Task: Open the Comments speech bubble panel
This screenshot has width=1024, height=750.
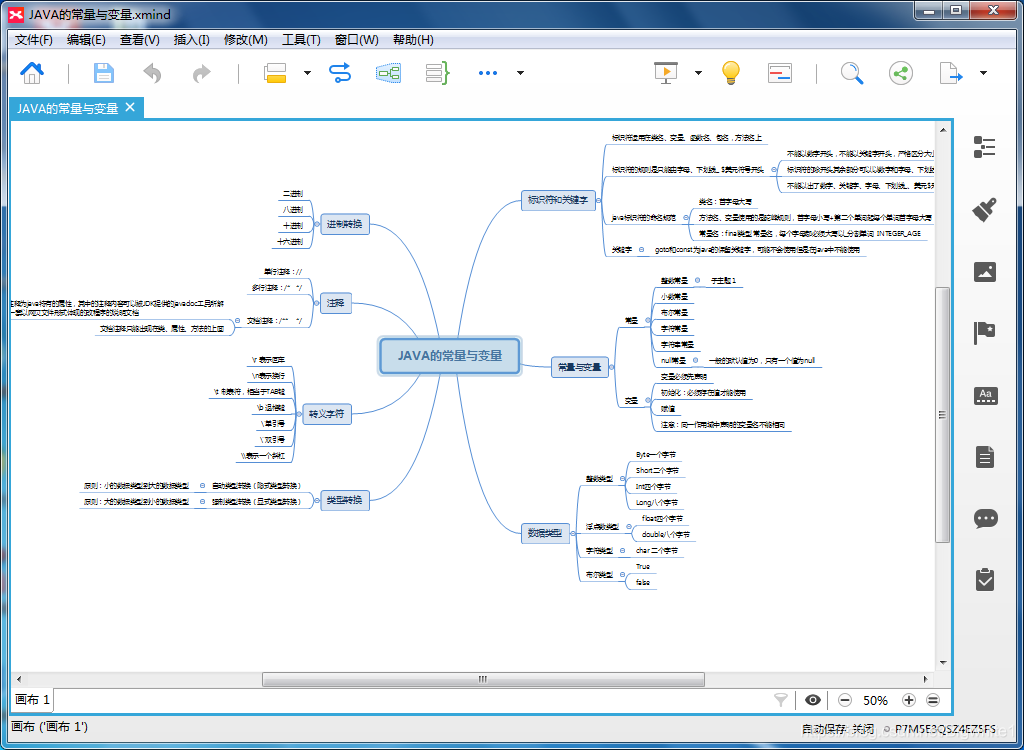Action: pos(985,519)
